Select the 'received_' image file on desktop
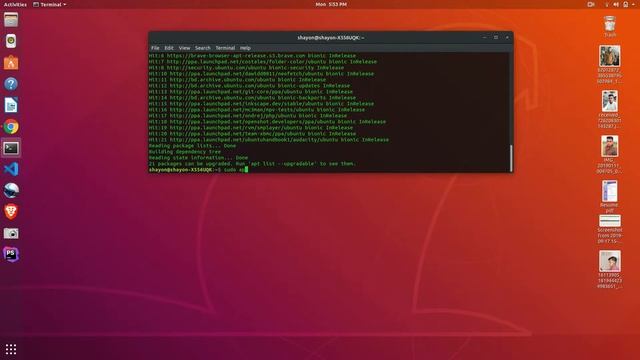 [x=610, y=109]
